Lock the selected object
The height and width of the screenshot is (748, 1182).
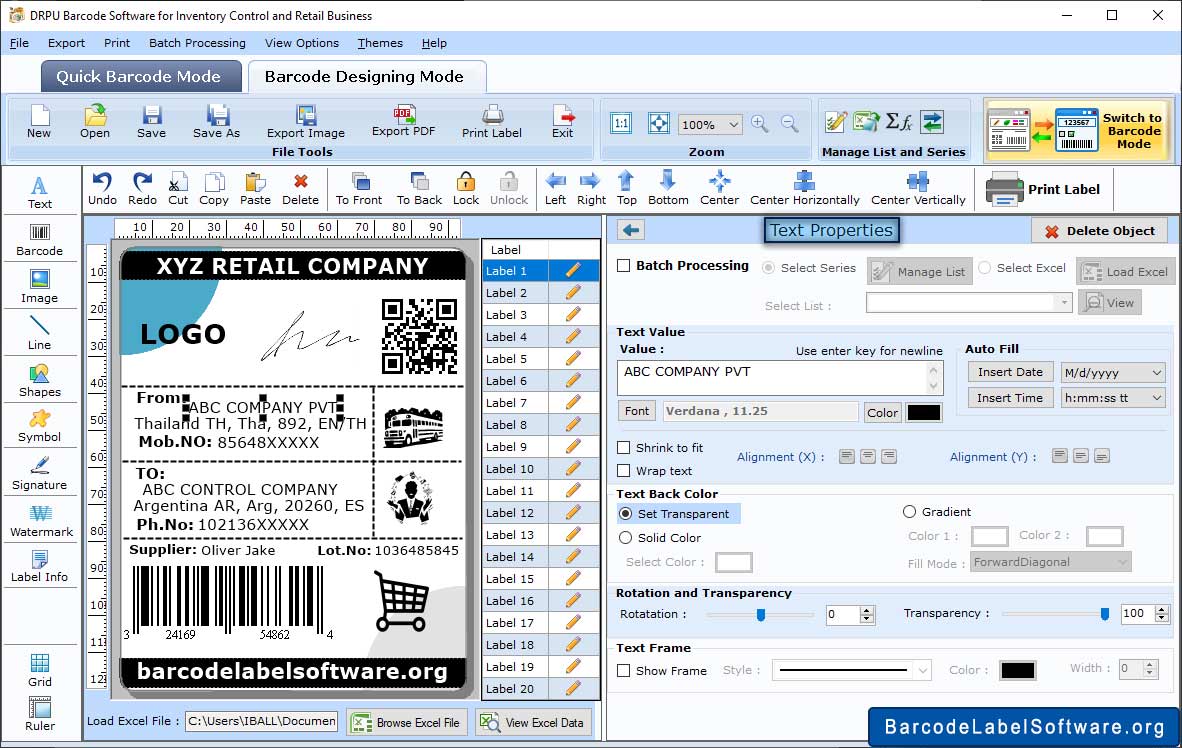point(466,189)
